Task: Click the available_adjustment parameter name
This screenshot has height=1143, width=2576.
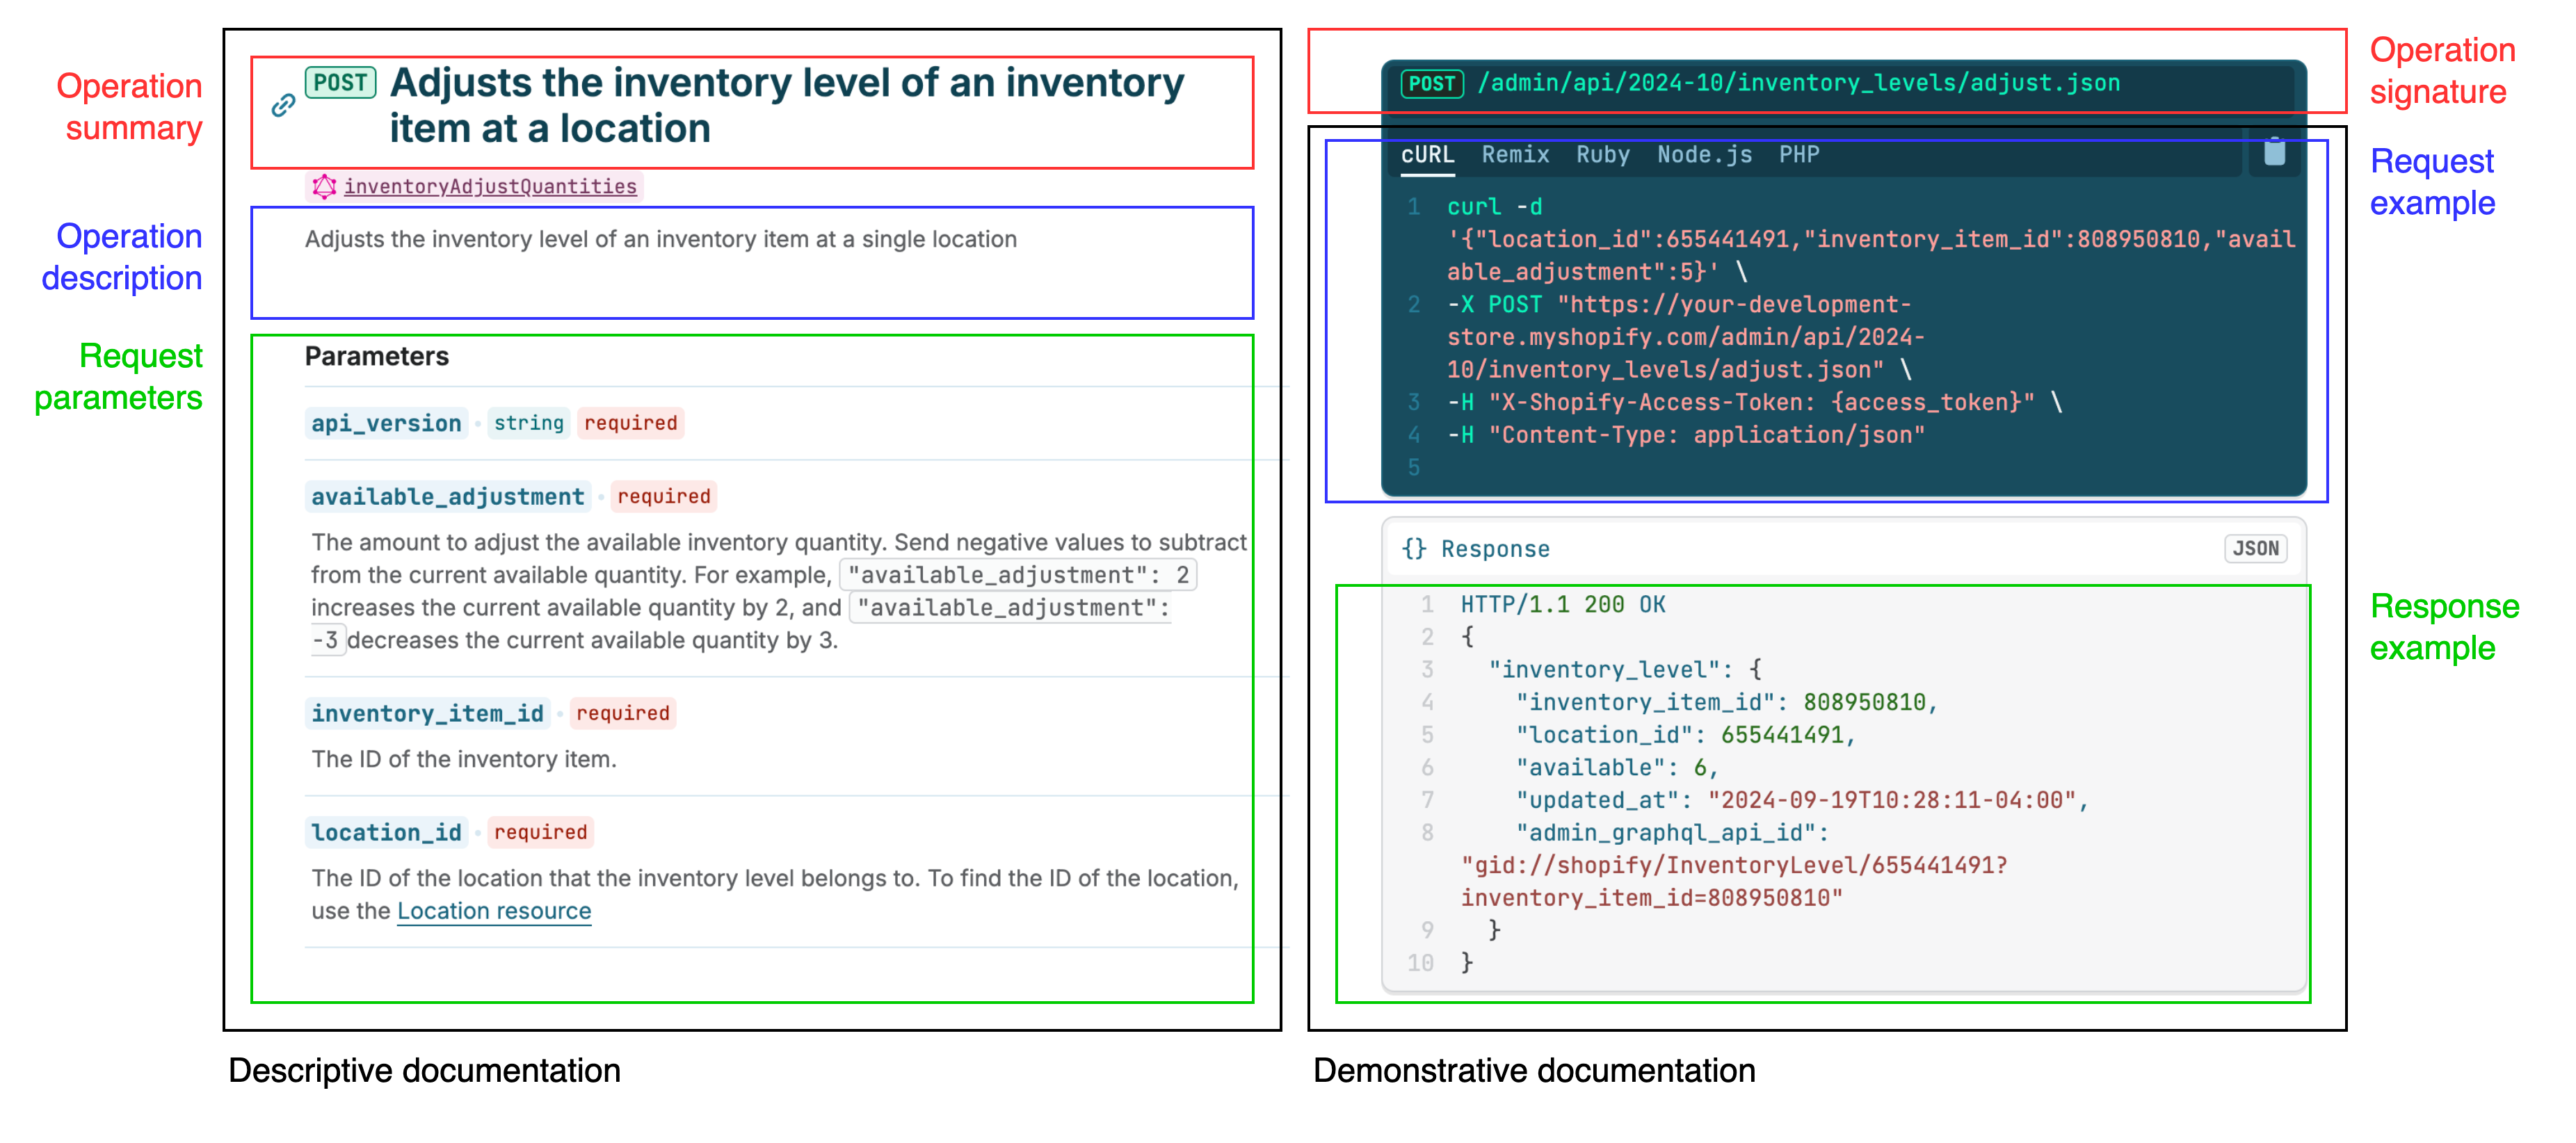Action: 447,497
